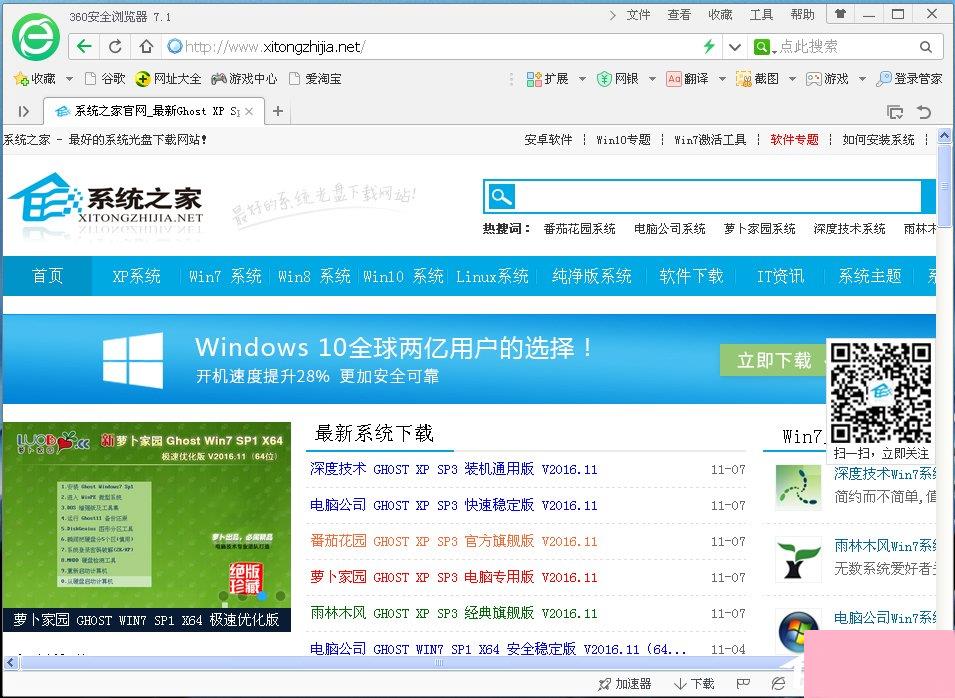
Task: Select 纯净版系统 in navigation bar
Action: [591, 276]
